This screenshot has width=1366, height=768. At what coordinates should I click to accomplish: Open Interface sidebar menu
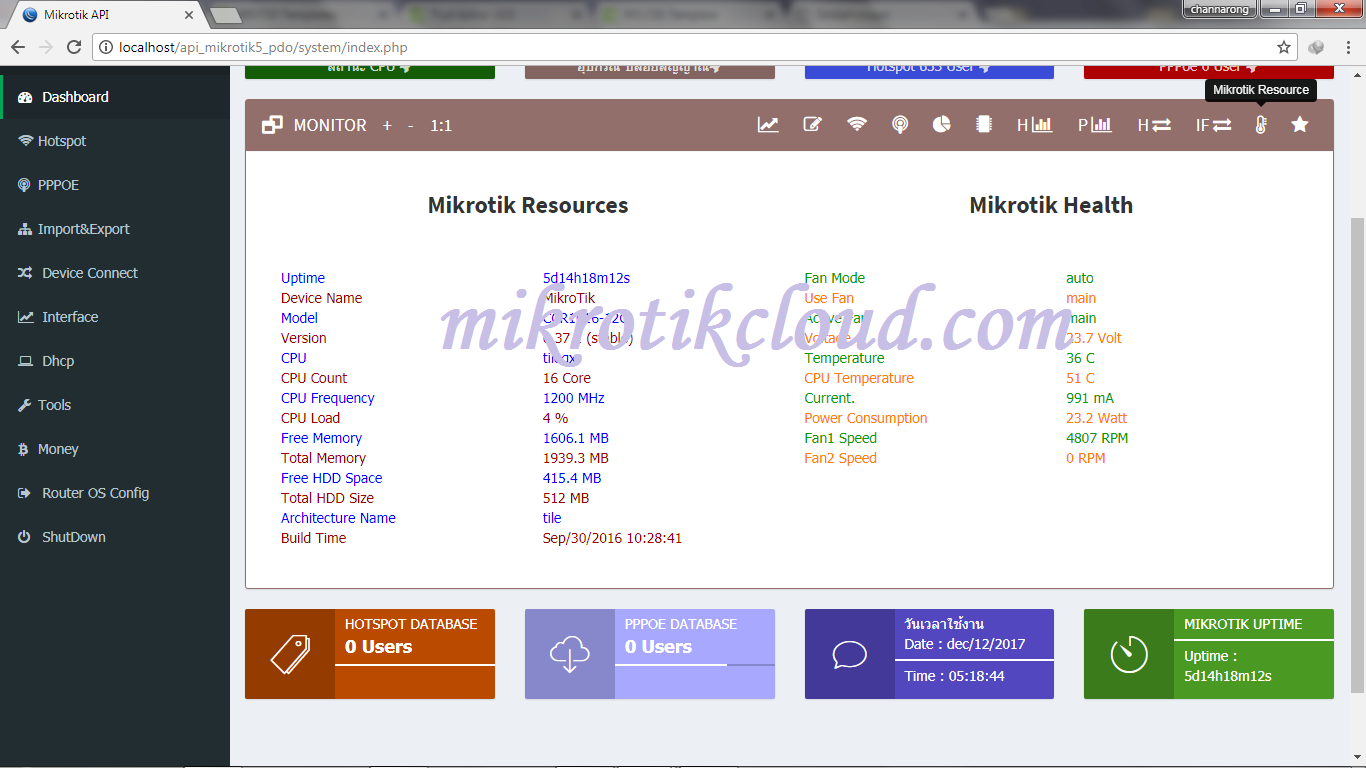click(115, 317)
